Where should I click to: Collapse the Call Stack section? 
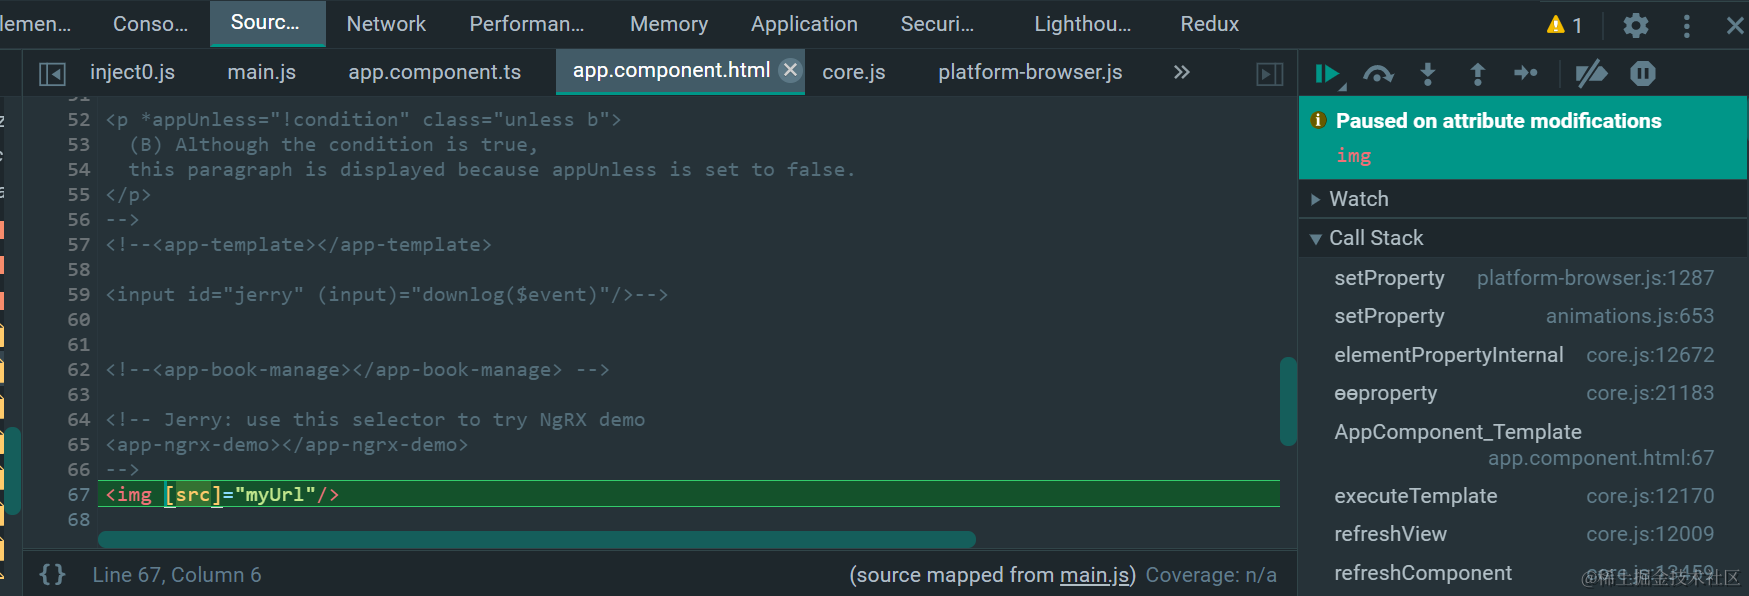coord(1316,238)
